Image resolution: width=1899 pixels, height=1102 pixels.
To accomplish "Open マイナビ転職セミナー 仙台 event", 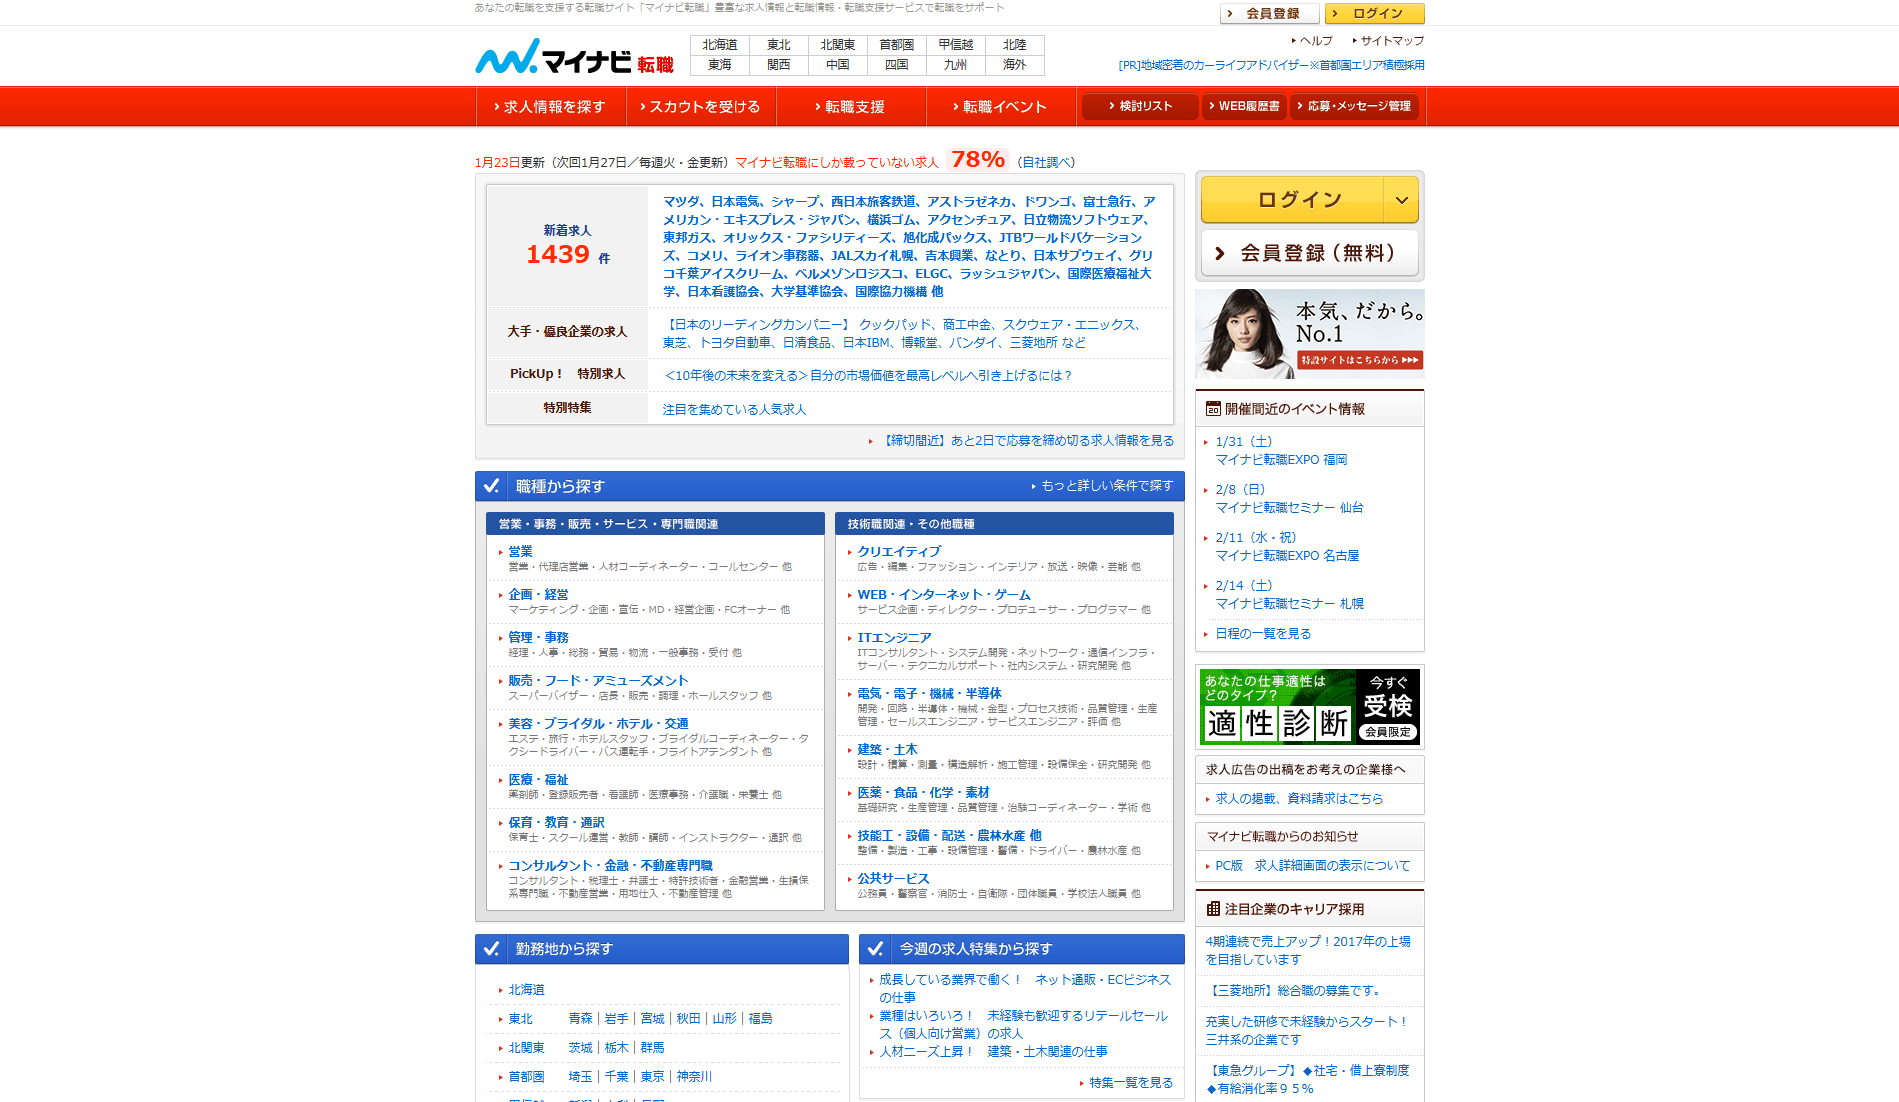I will tap(1289, 508).
